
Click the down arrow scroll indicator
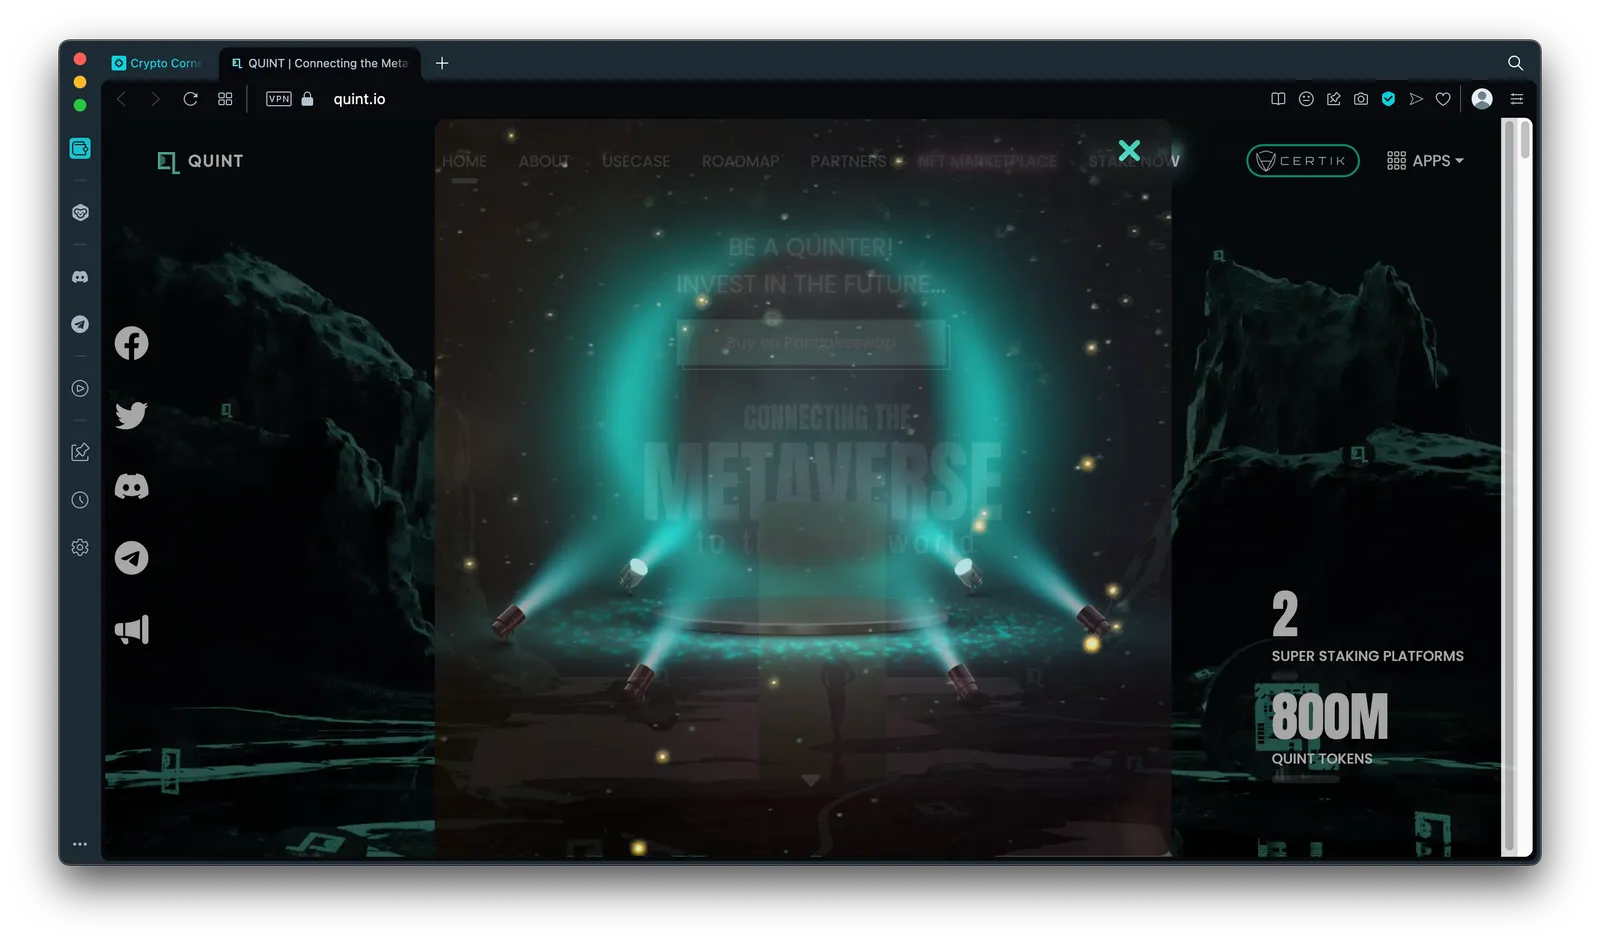(811, 780)
